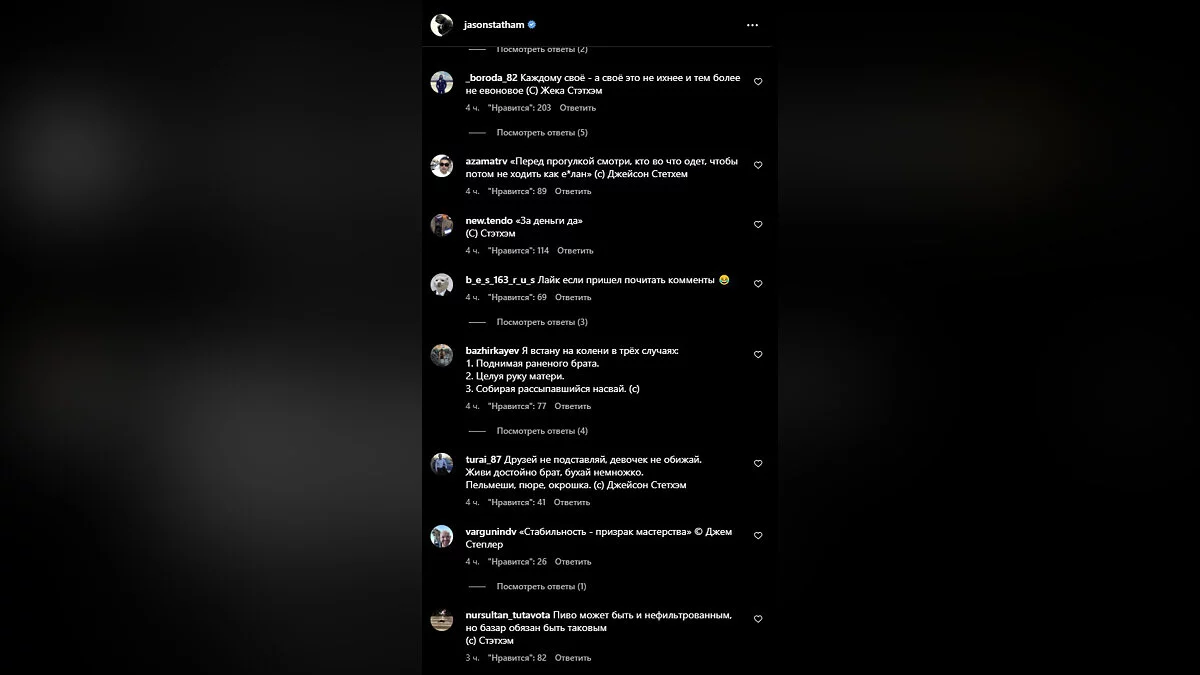Tap heart on new.tendo comment
Screen dimensions: 1200x675
coord(758,225)
